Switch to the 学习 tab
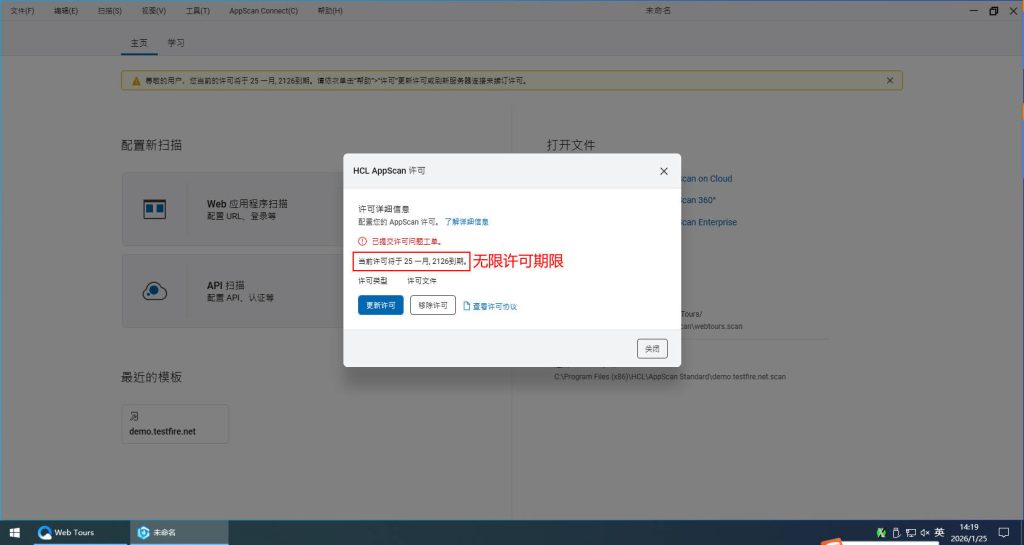 coord(176,43)
